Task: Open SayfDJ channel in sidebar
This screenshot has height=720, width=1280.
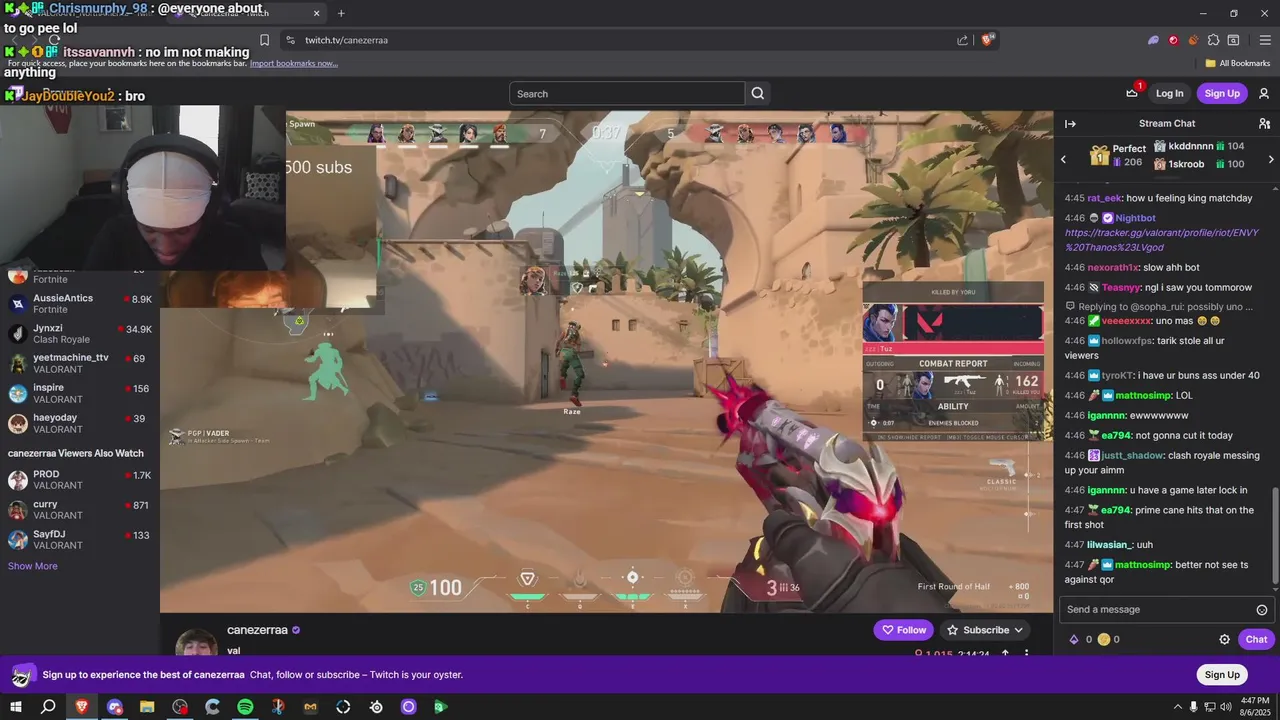Action: point(80,540)
